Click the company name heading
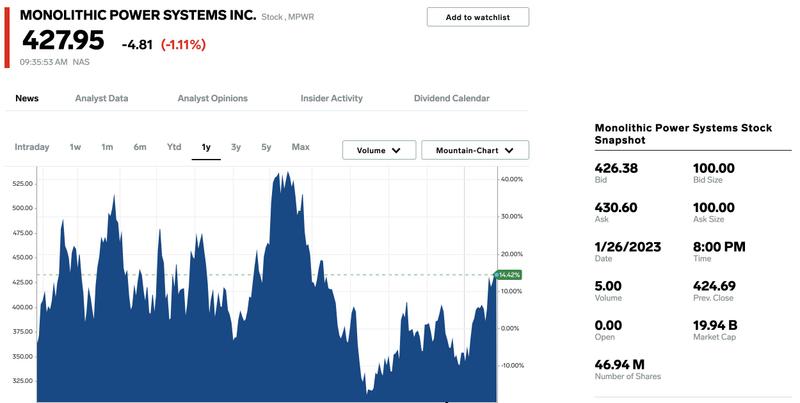 [138, 15]
